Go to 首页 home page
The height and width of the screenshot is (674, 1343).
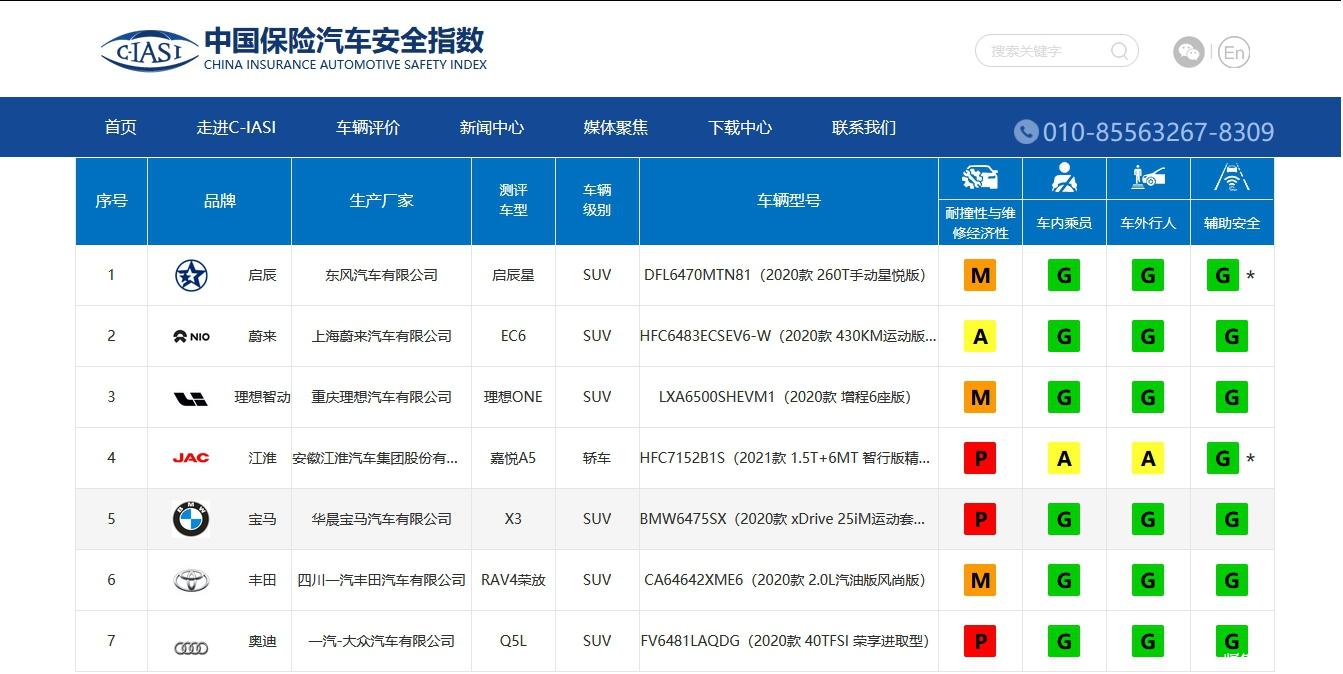tap(120, 127)
